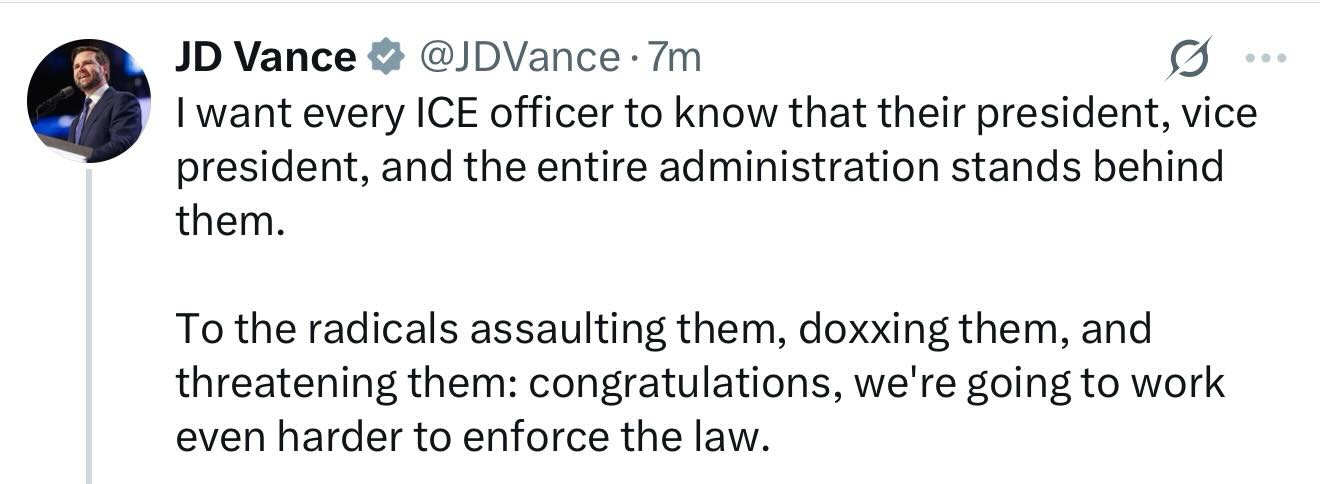Open the @JDVance handle link

(518, 58)
